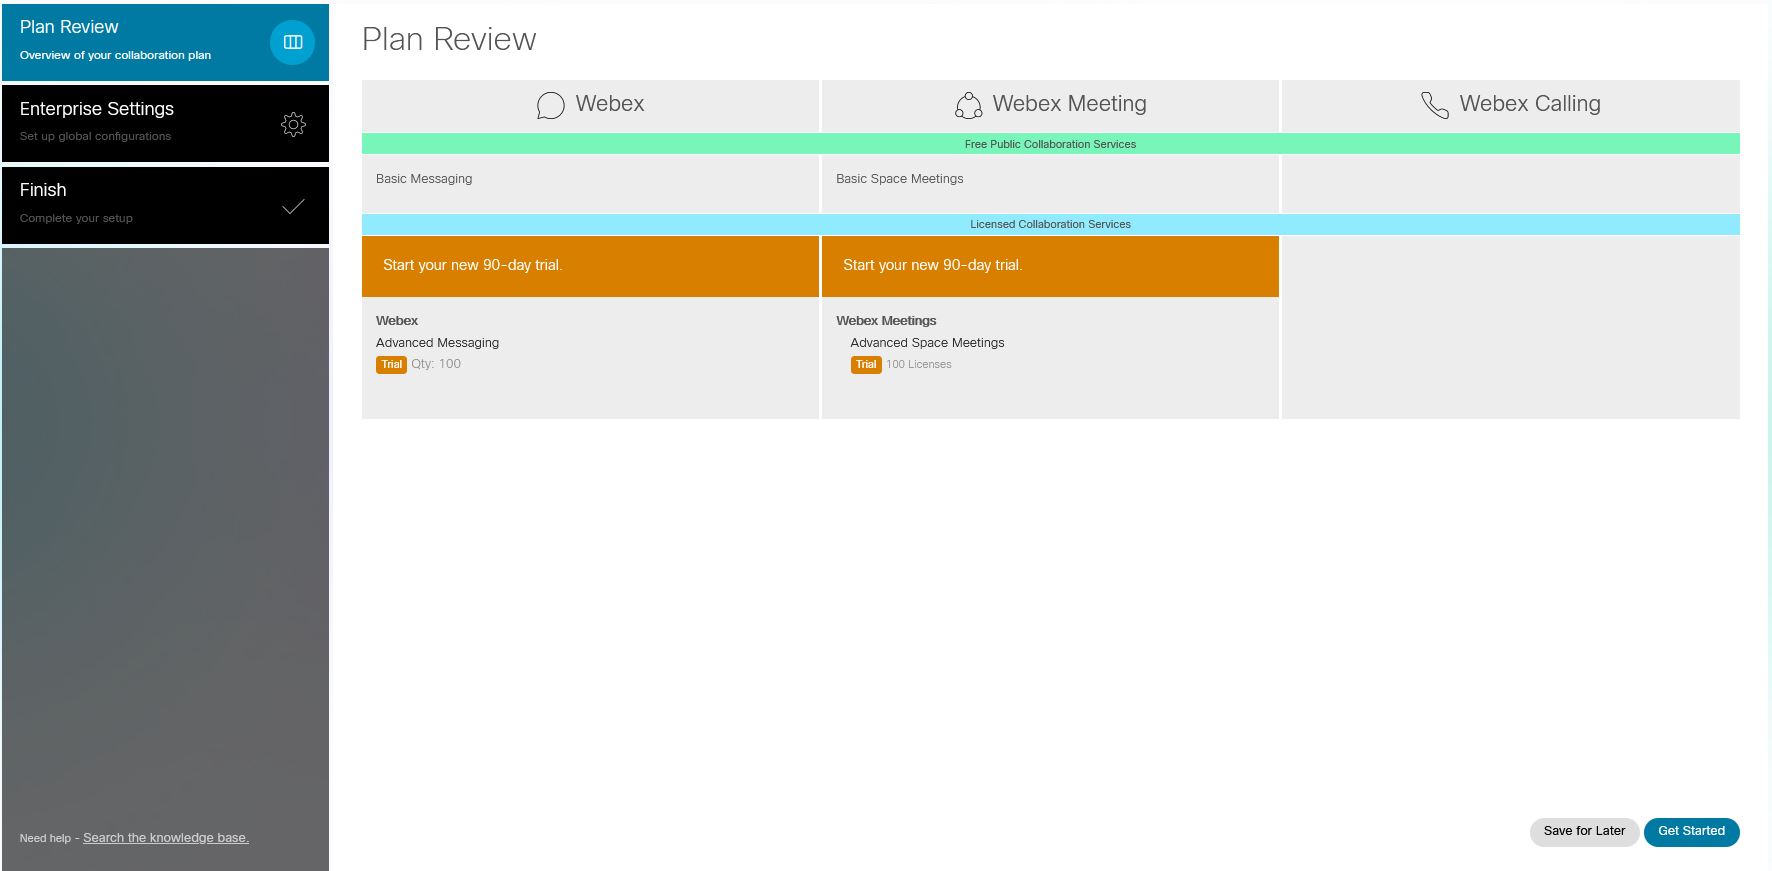Image resolution: width=1772 pixels, height=871 pixels.
Task: Click the Basic Messaging cell
Action: click(x=590, y=183)
